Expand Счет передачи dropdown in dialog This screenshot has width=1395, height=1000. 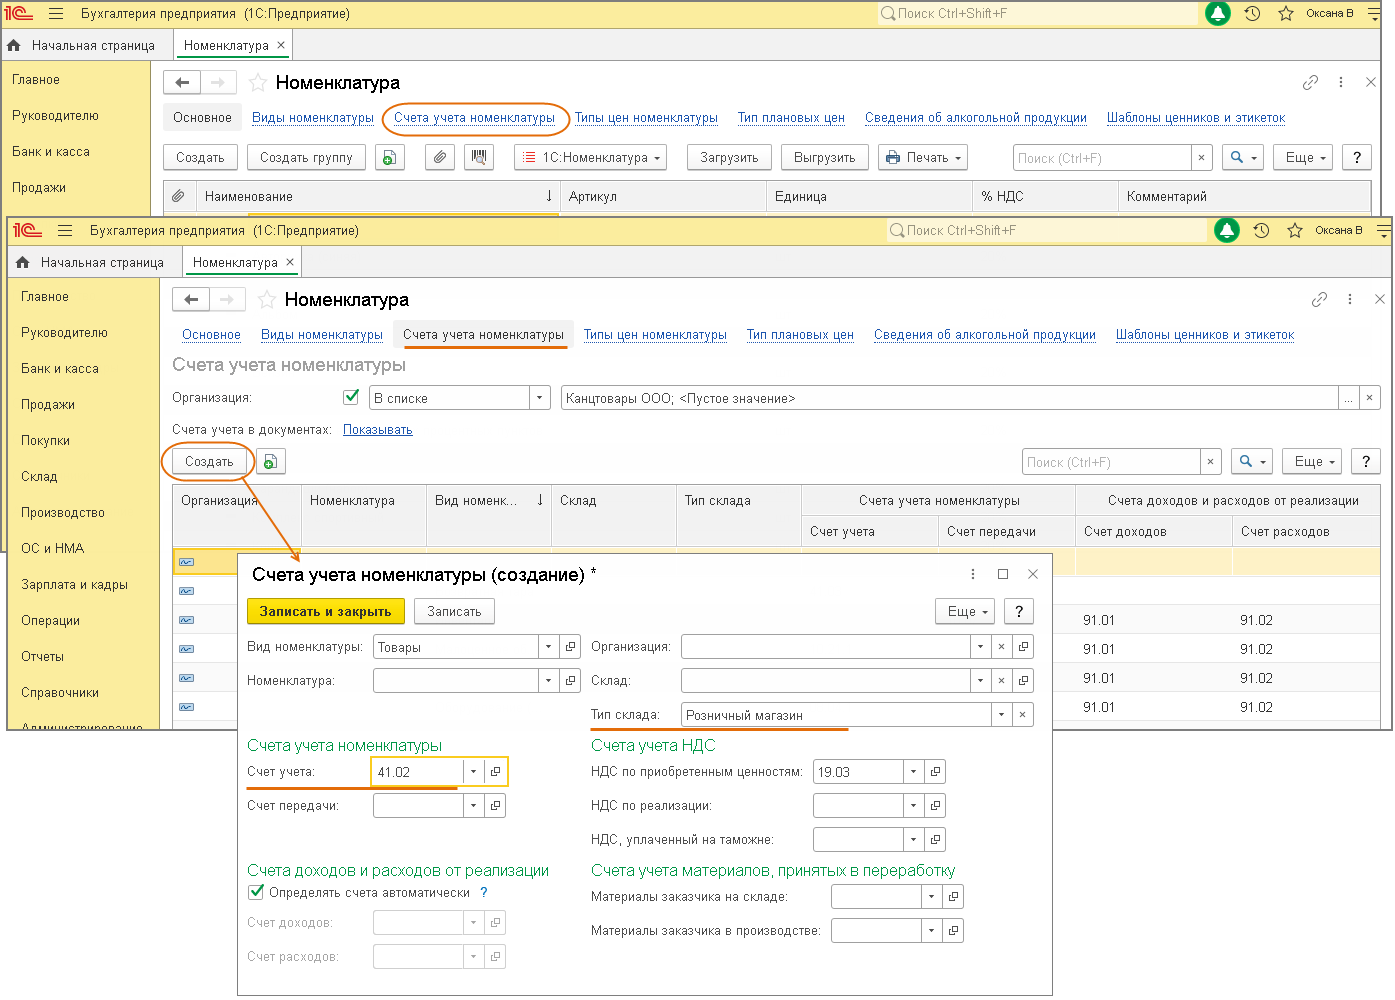473,806
